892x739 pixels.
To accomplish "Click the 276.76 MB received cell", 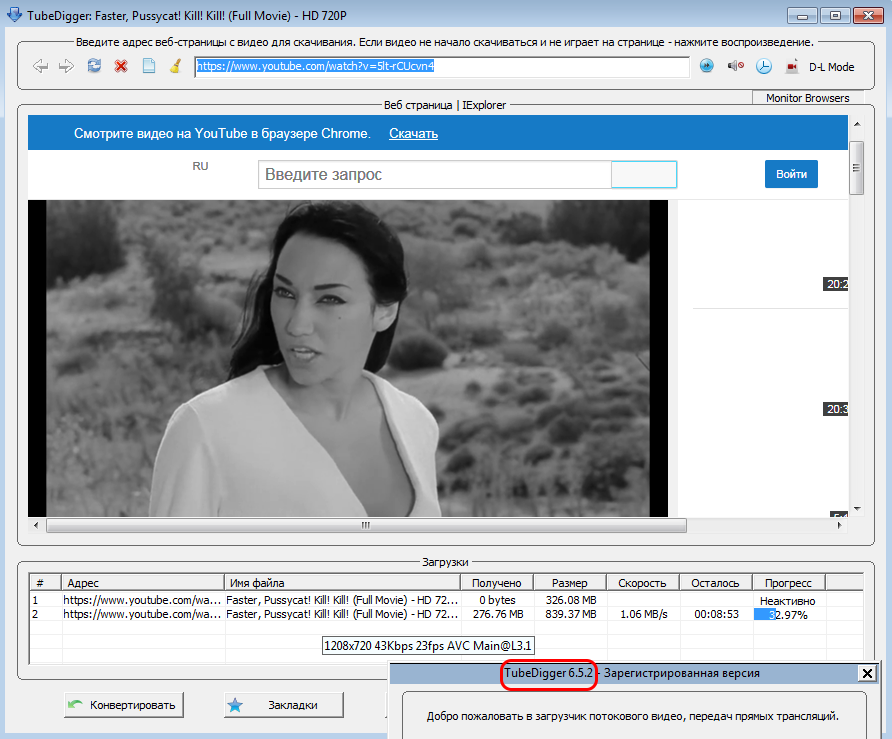I will tap(498, 614).
